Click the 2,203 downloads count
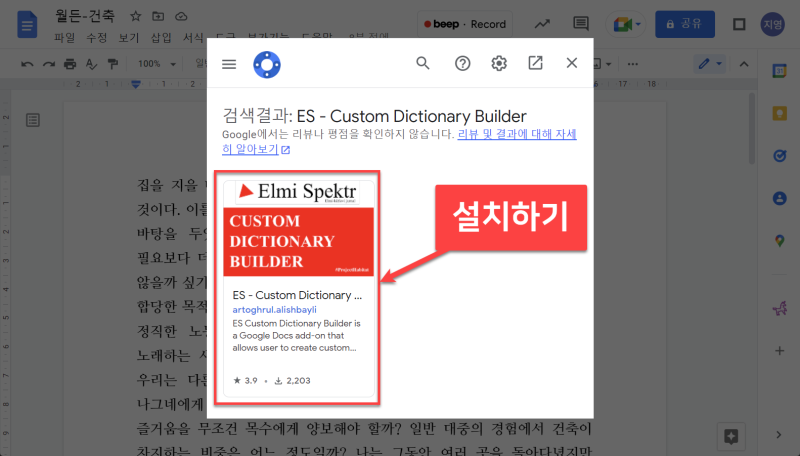 pyautogui.click(x=292, y=381)
